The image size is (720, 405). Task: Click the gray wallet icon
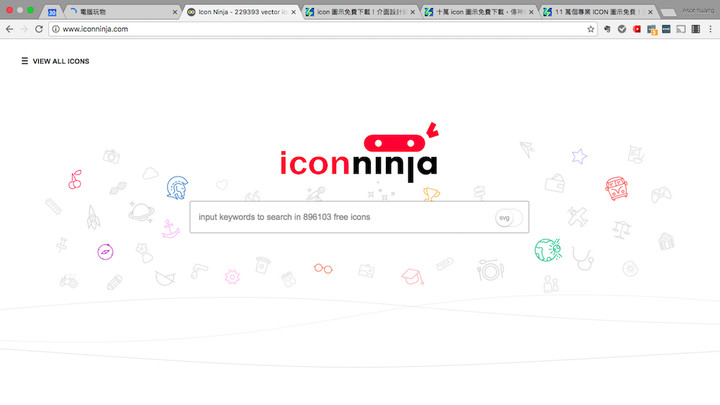click(x=555, y=183)
